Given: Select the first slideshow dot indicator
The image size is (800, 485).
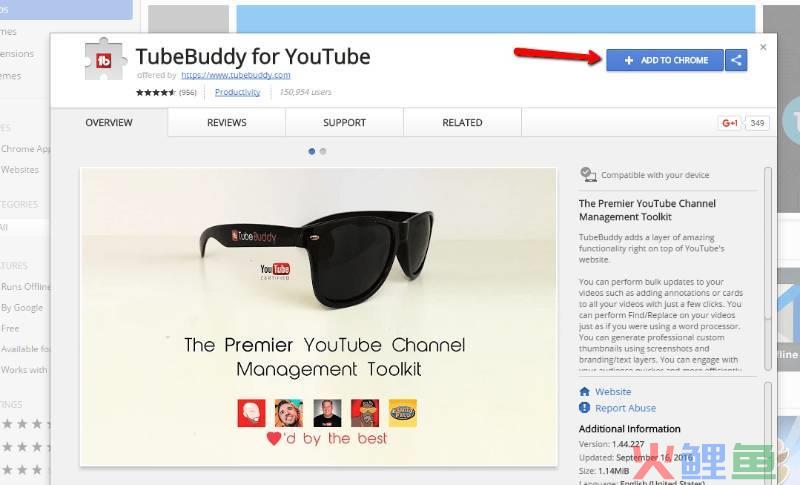Looking at the screenshot, I should [x=312, y=151].
